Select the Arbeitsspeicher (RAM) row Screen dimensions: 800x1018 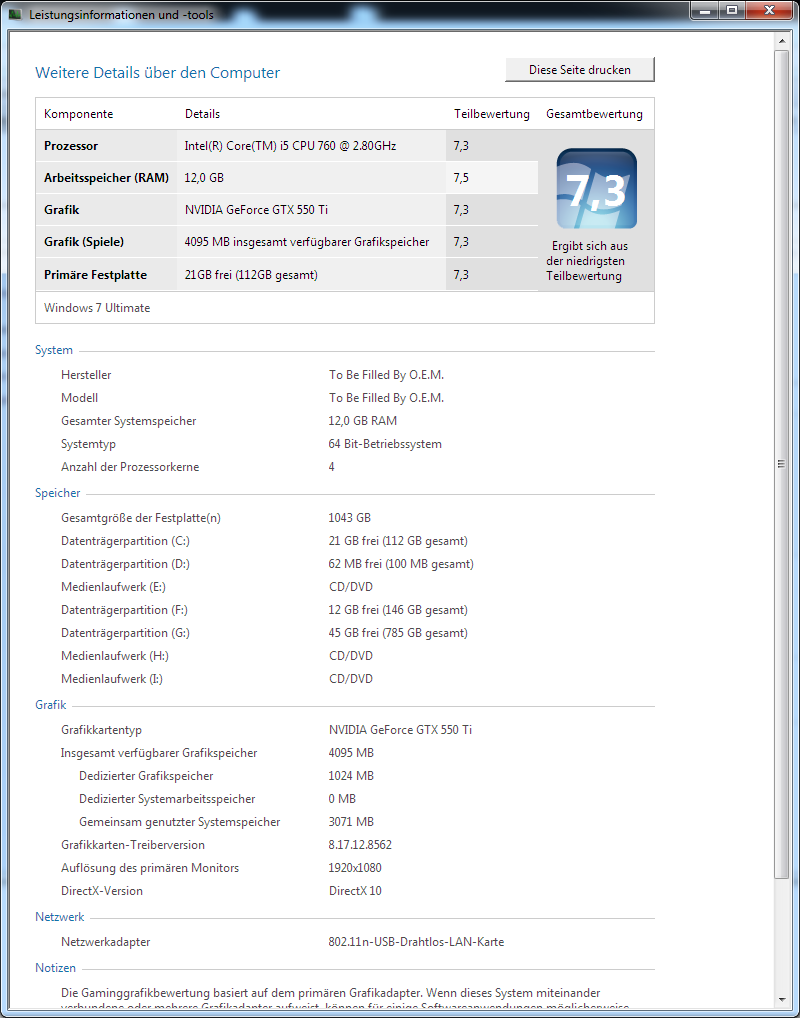(286, 178)
